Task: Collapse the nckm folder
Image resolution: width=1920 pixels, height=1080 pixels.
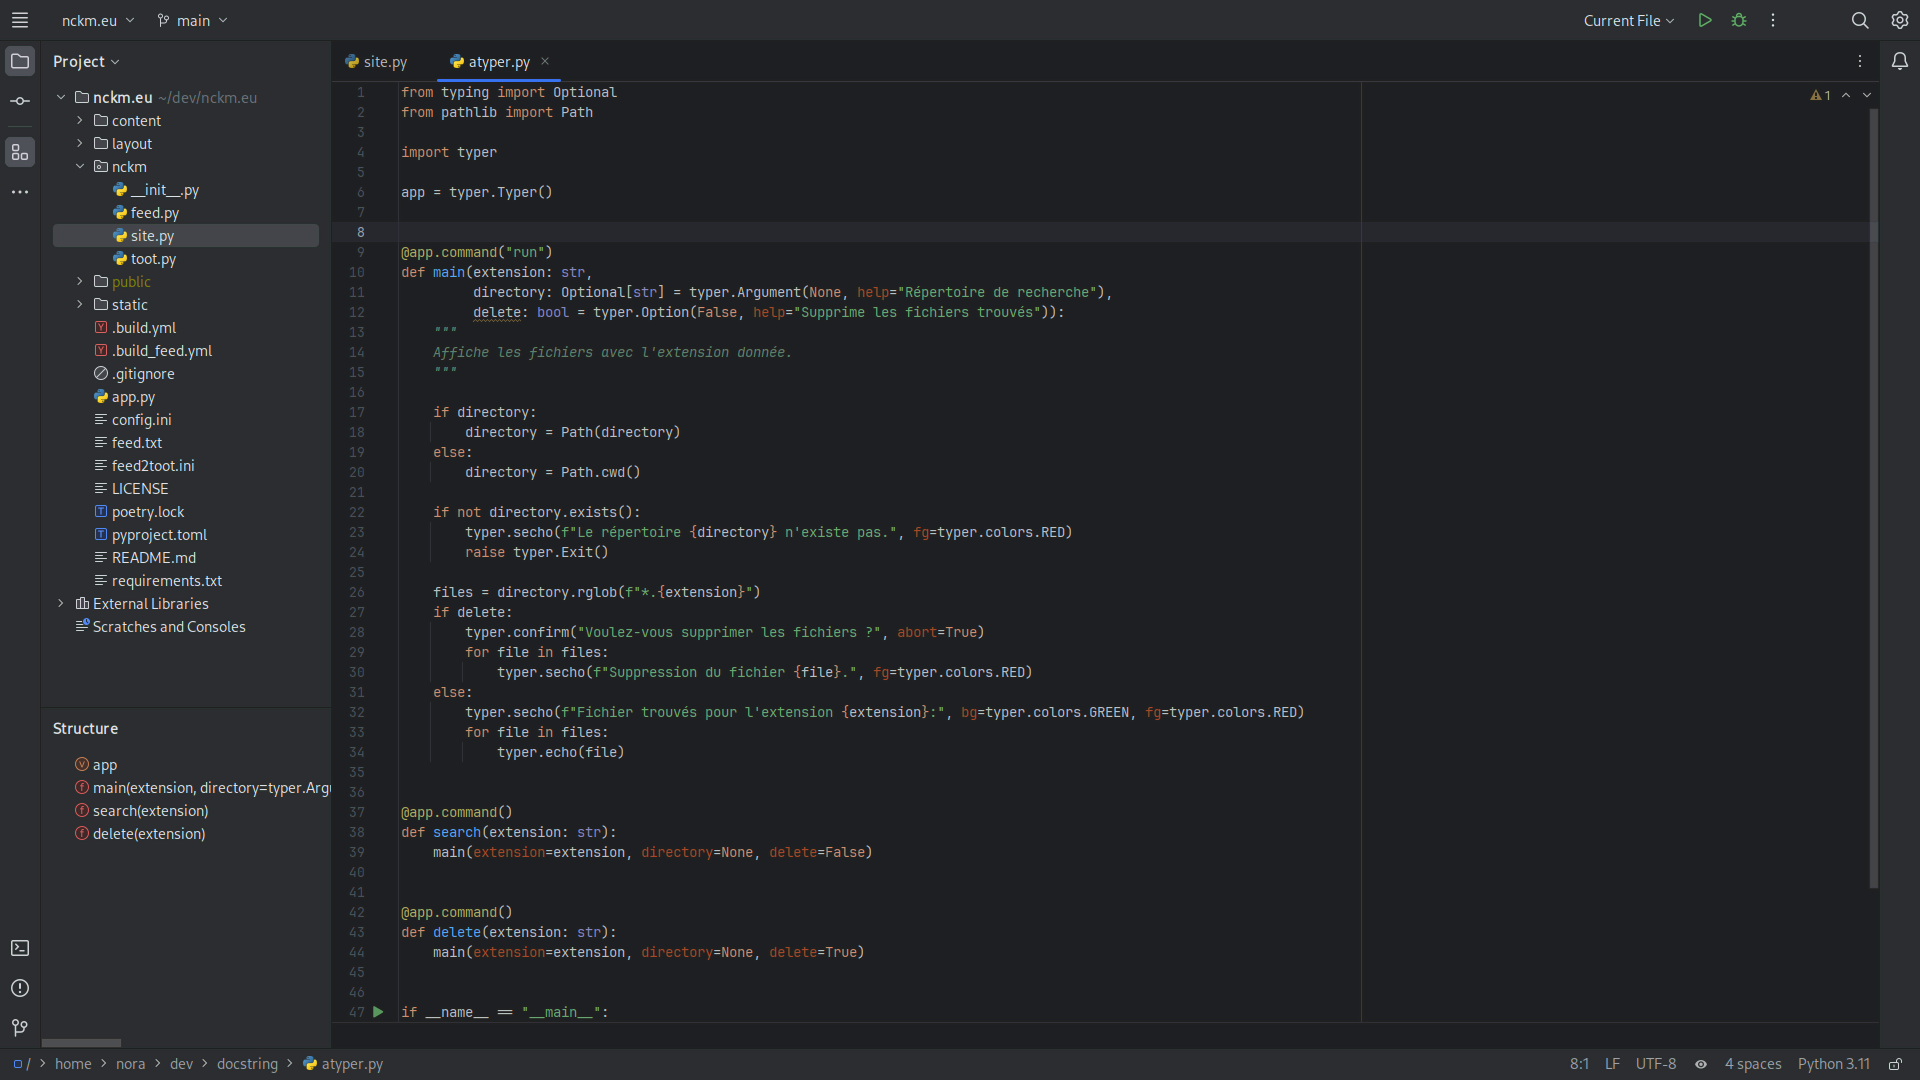Action: (80, 166)
